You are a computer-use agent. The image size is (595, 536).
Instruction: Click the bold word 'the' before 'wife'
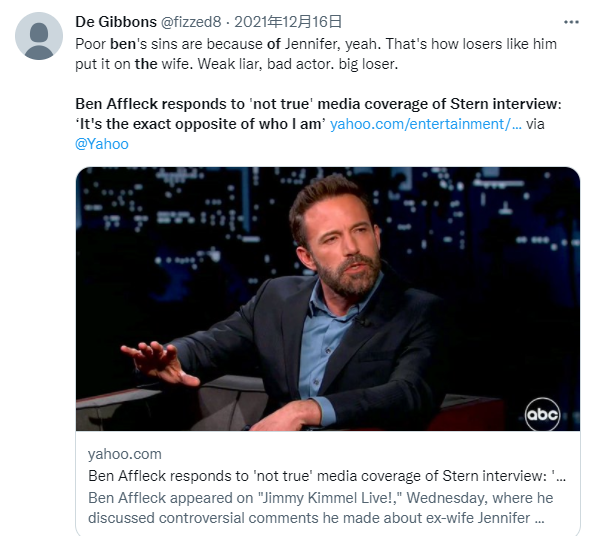pos(146,64)
